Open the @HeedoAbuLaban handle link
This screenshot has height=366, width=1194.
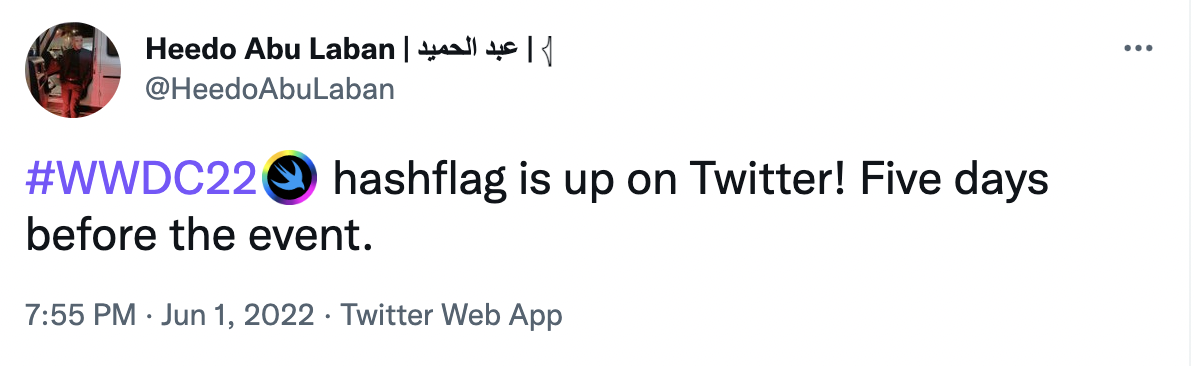click(270, 90)
